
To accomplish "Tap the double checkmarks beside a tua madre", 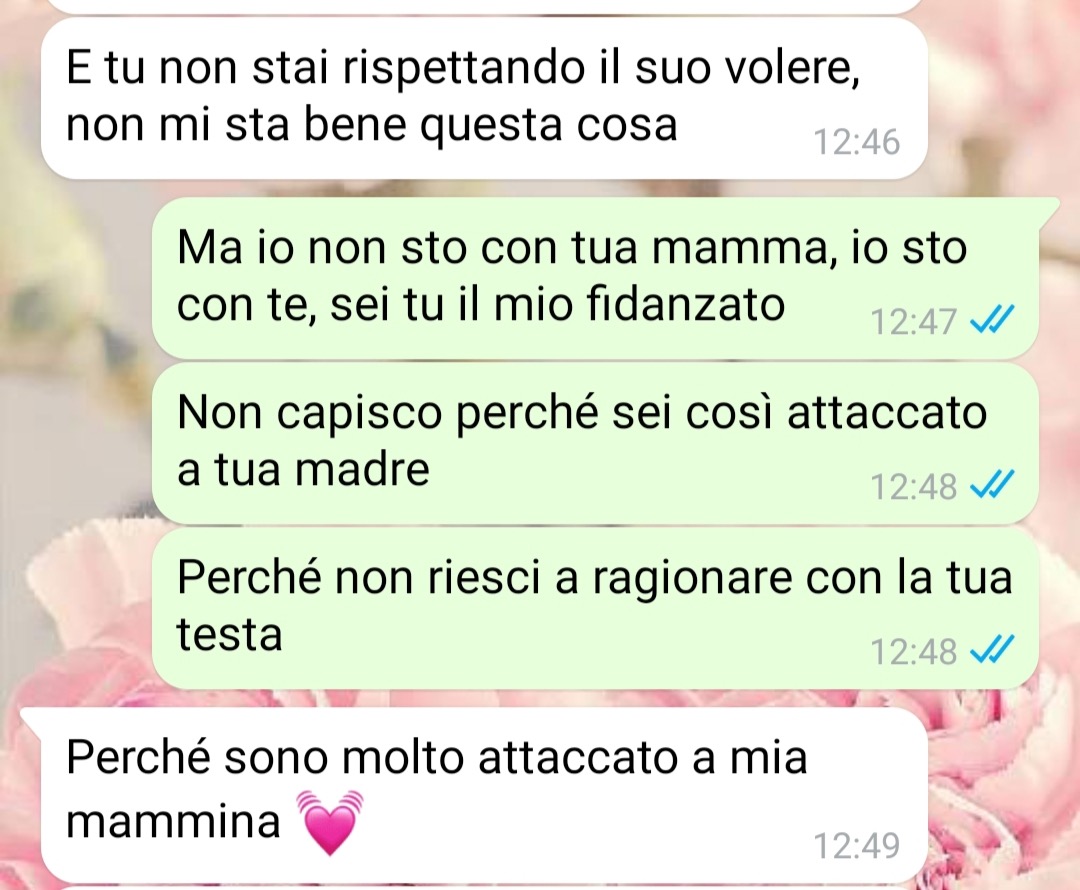I will pyautogui.click(x=991, y=485).
